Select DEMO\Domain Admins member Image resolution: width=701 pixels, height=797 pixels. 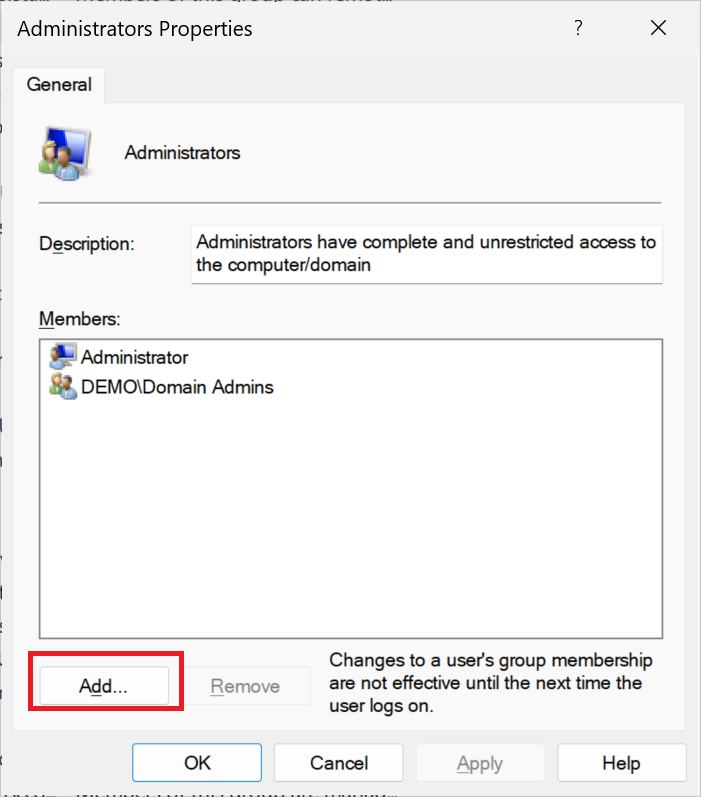click(177, 387)
